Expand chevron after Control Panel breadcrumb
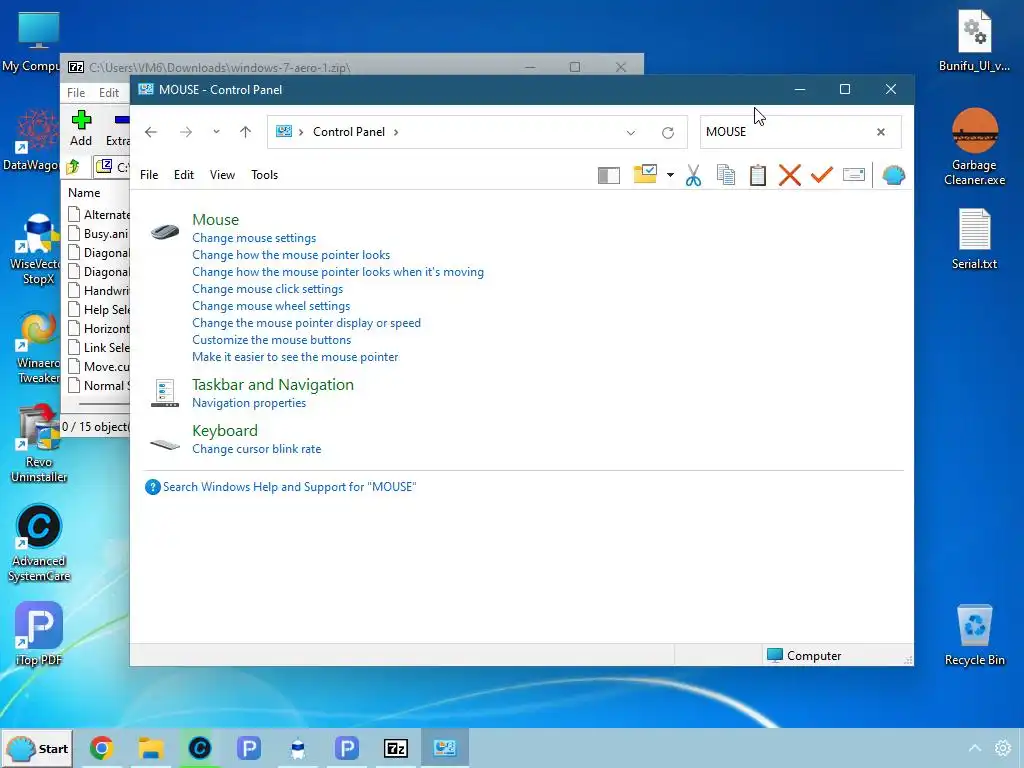Viewport: 1024px width, 768px height. point(396,132)
